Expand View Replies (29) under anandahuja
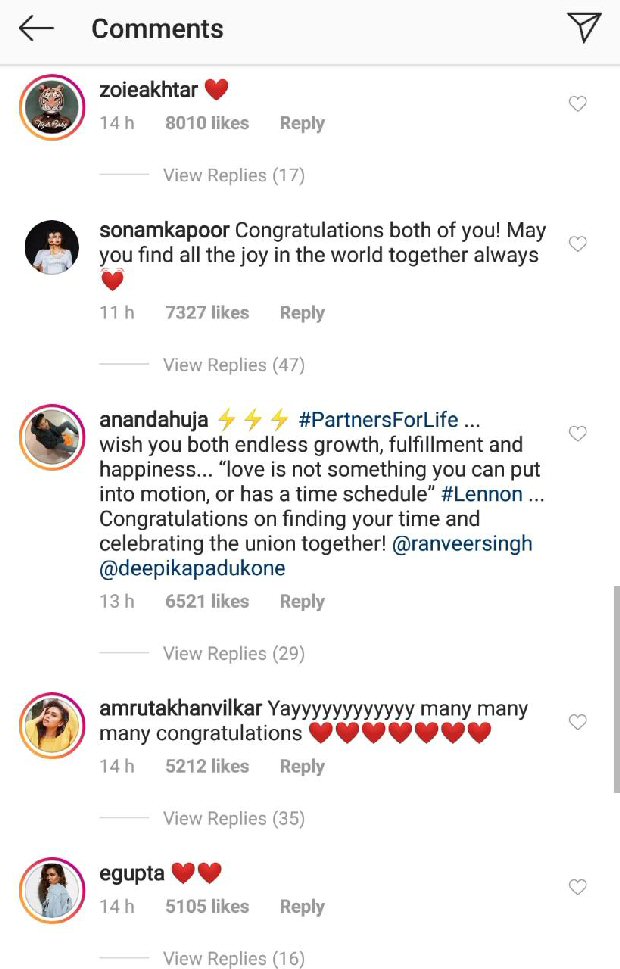Image resolution: width=620 pixels, height=969 pixels. click(x=233, y=653)
